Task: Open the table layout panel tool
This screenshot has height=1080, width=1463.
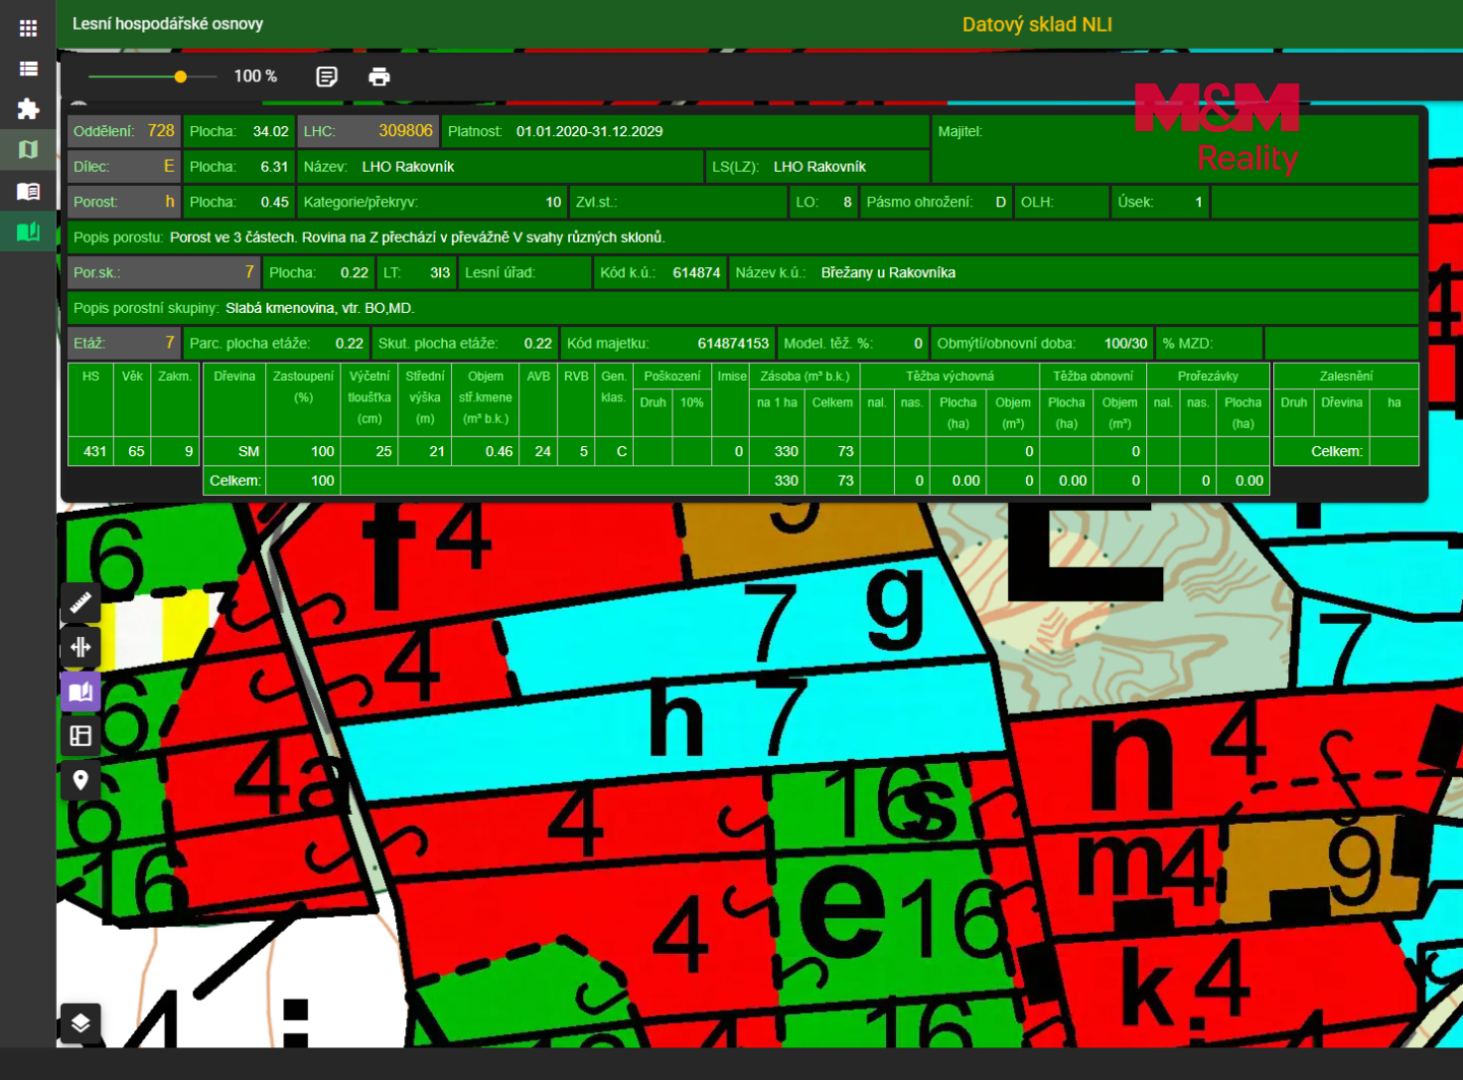Action: point(81,736)
